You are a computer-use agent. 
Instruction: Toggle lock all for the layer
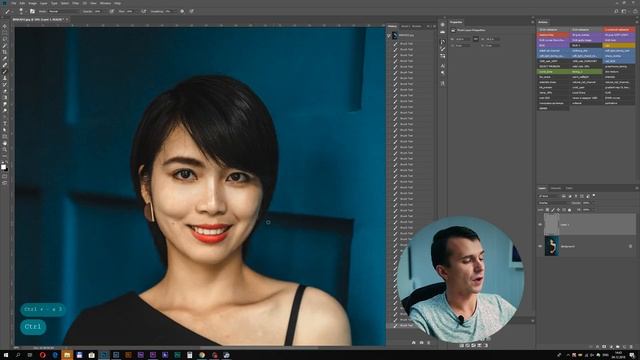point(570,210)
